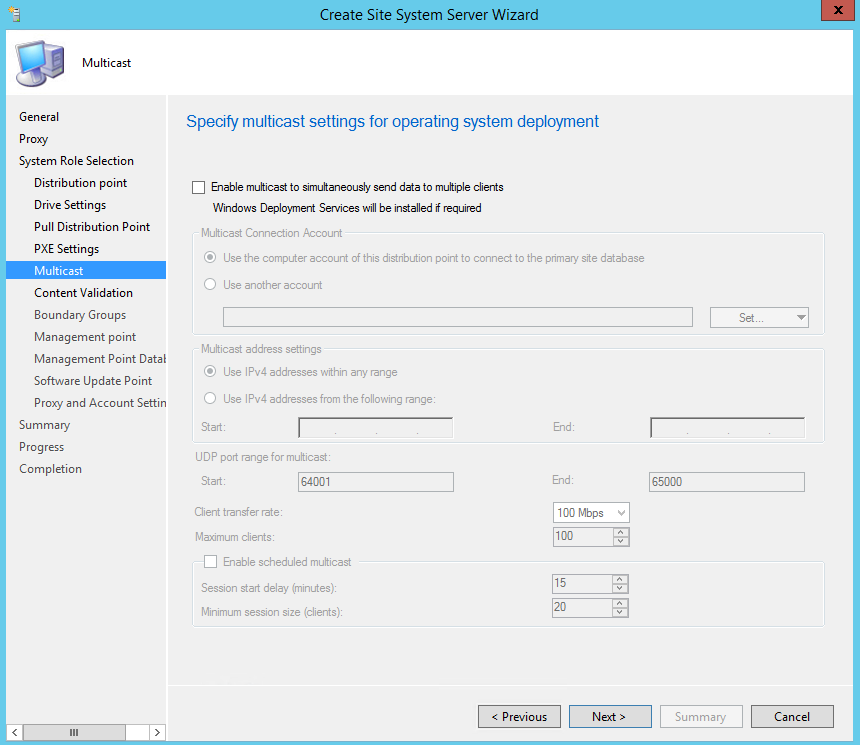Click the Minimum session size value field

click(582, 607)
